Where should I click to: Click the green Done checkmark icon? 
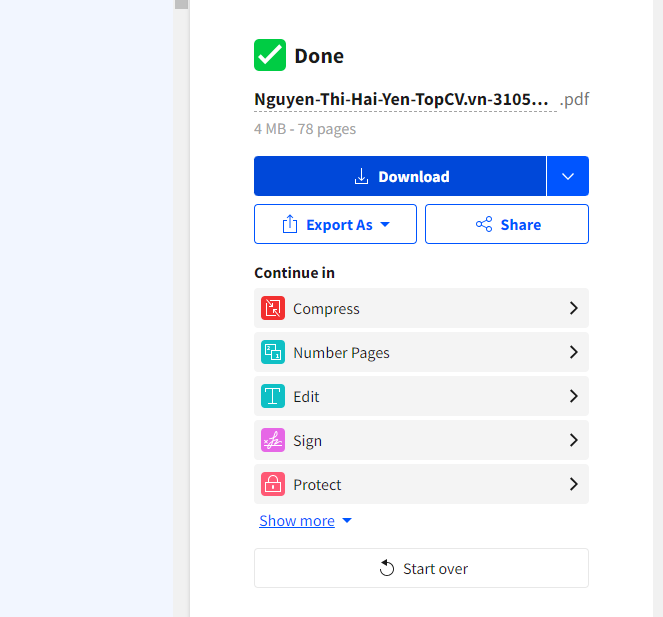(270, 55)
